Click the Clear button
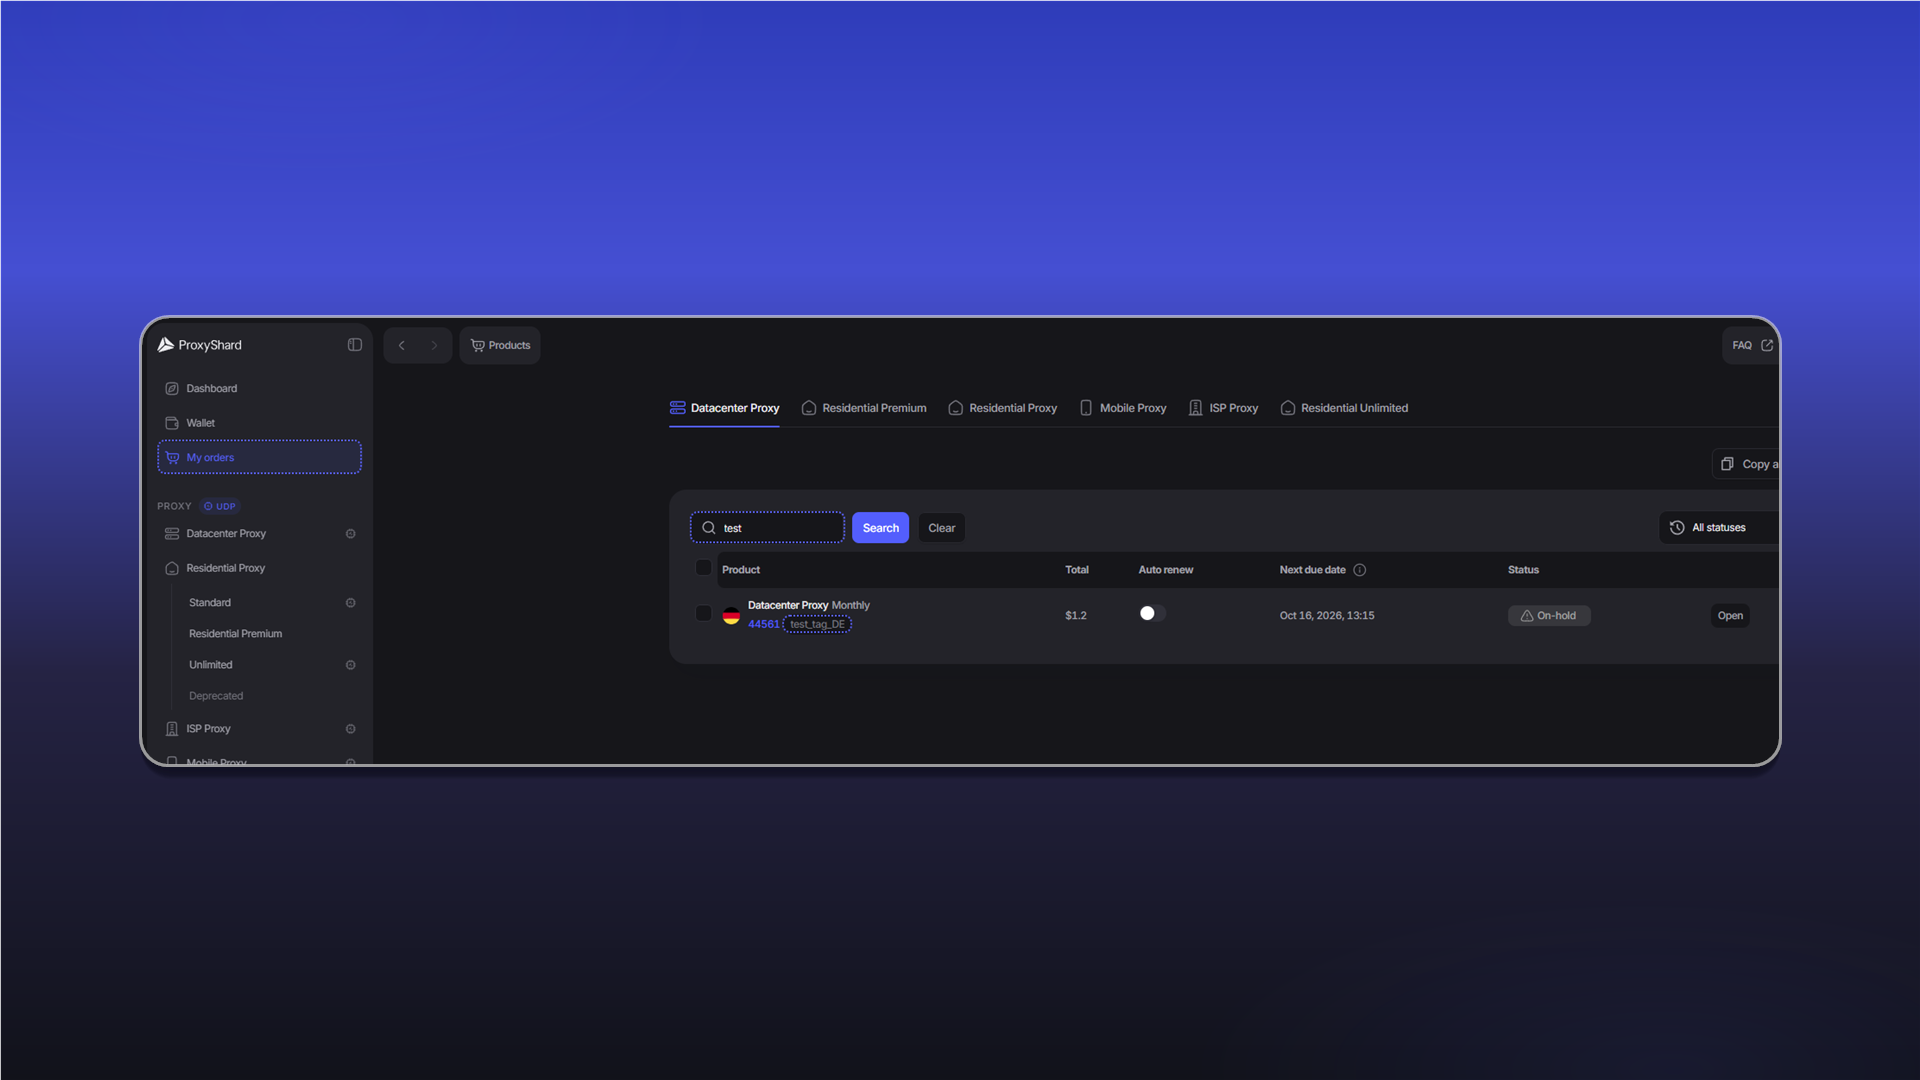1920x1080 pixels. point(941,528)
